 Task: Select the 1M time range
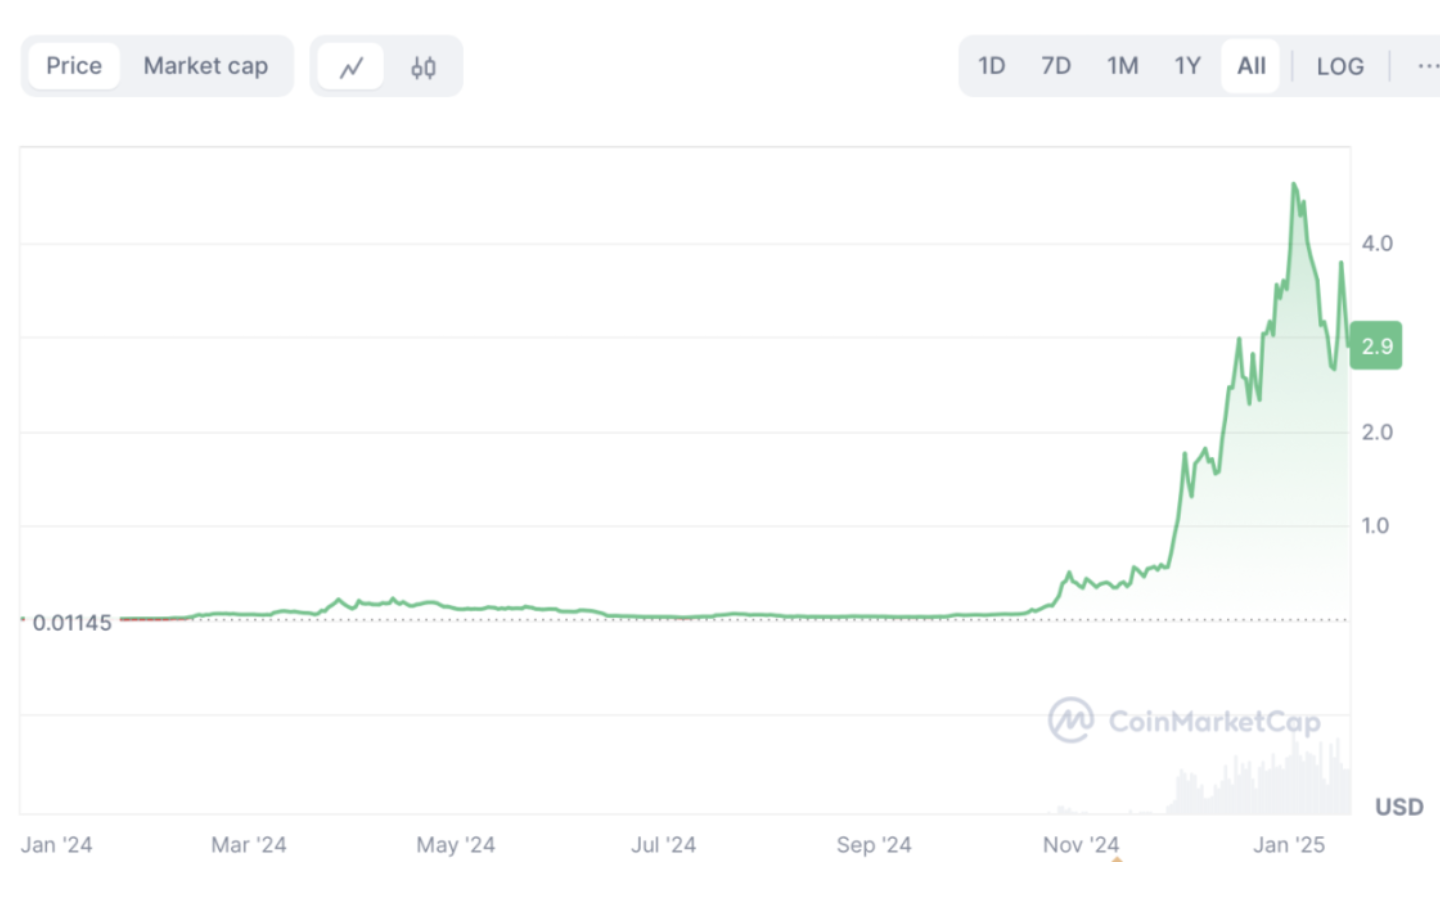[1122, 66]
